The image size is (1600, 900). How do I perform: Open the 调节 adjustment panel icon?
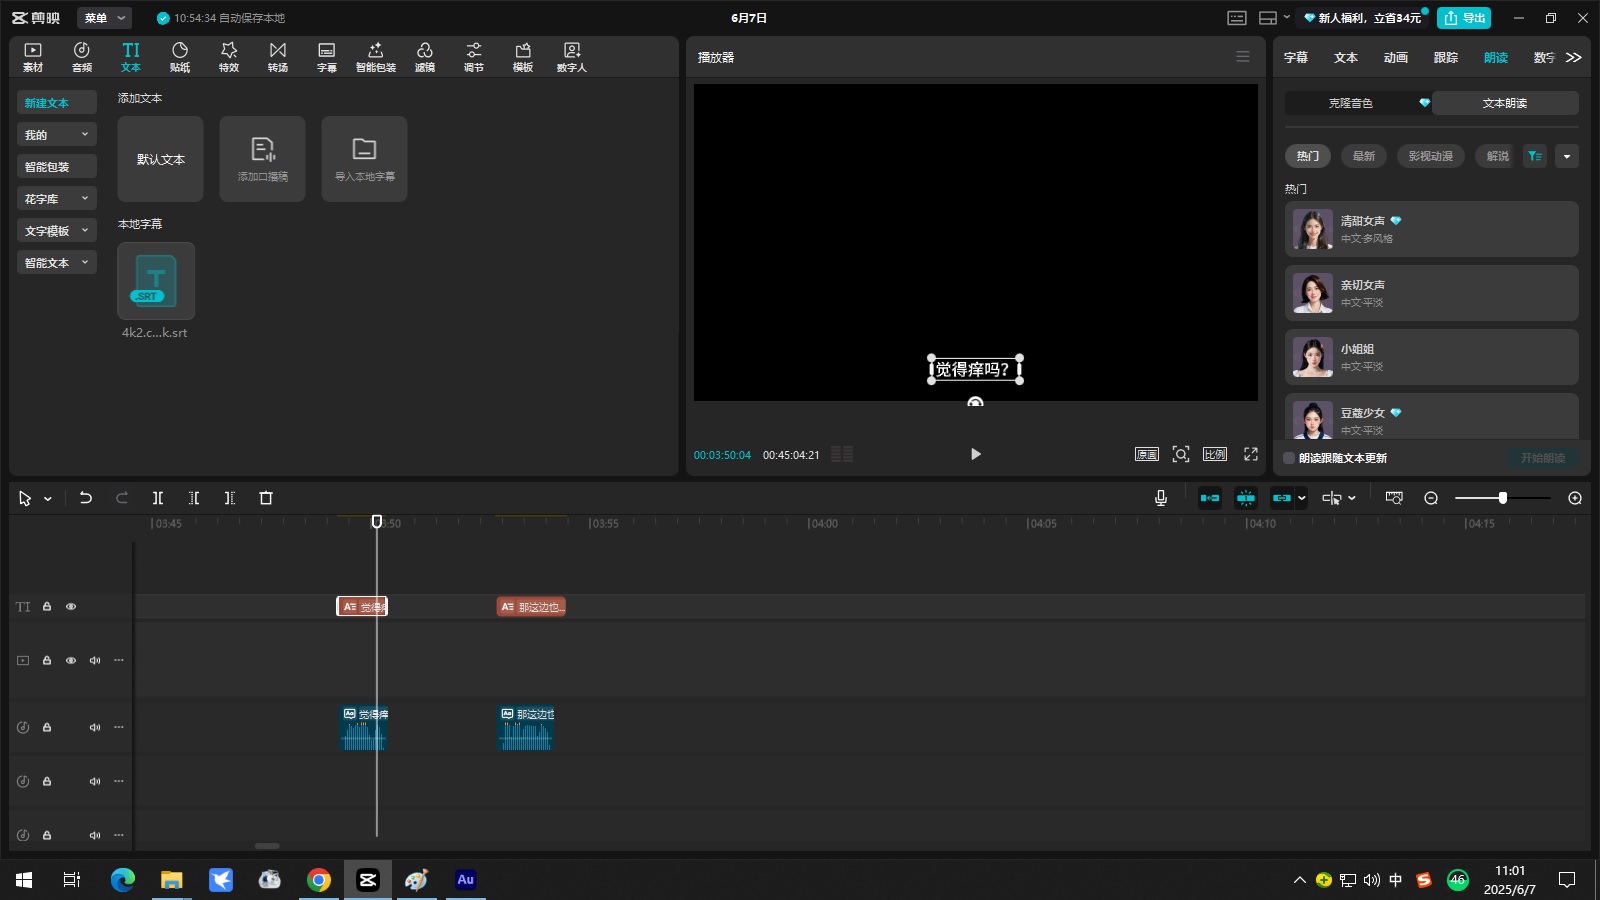(474, 57)
